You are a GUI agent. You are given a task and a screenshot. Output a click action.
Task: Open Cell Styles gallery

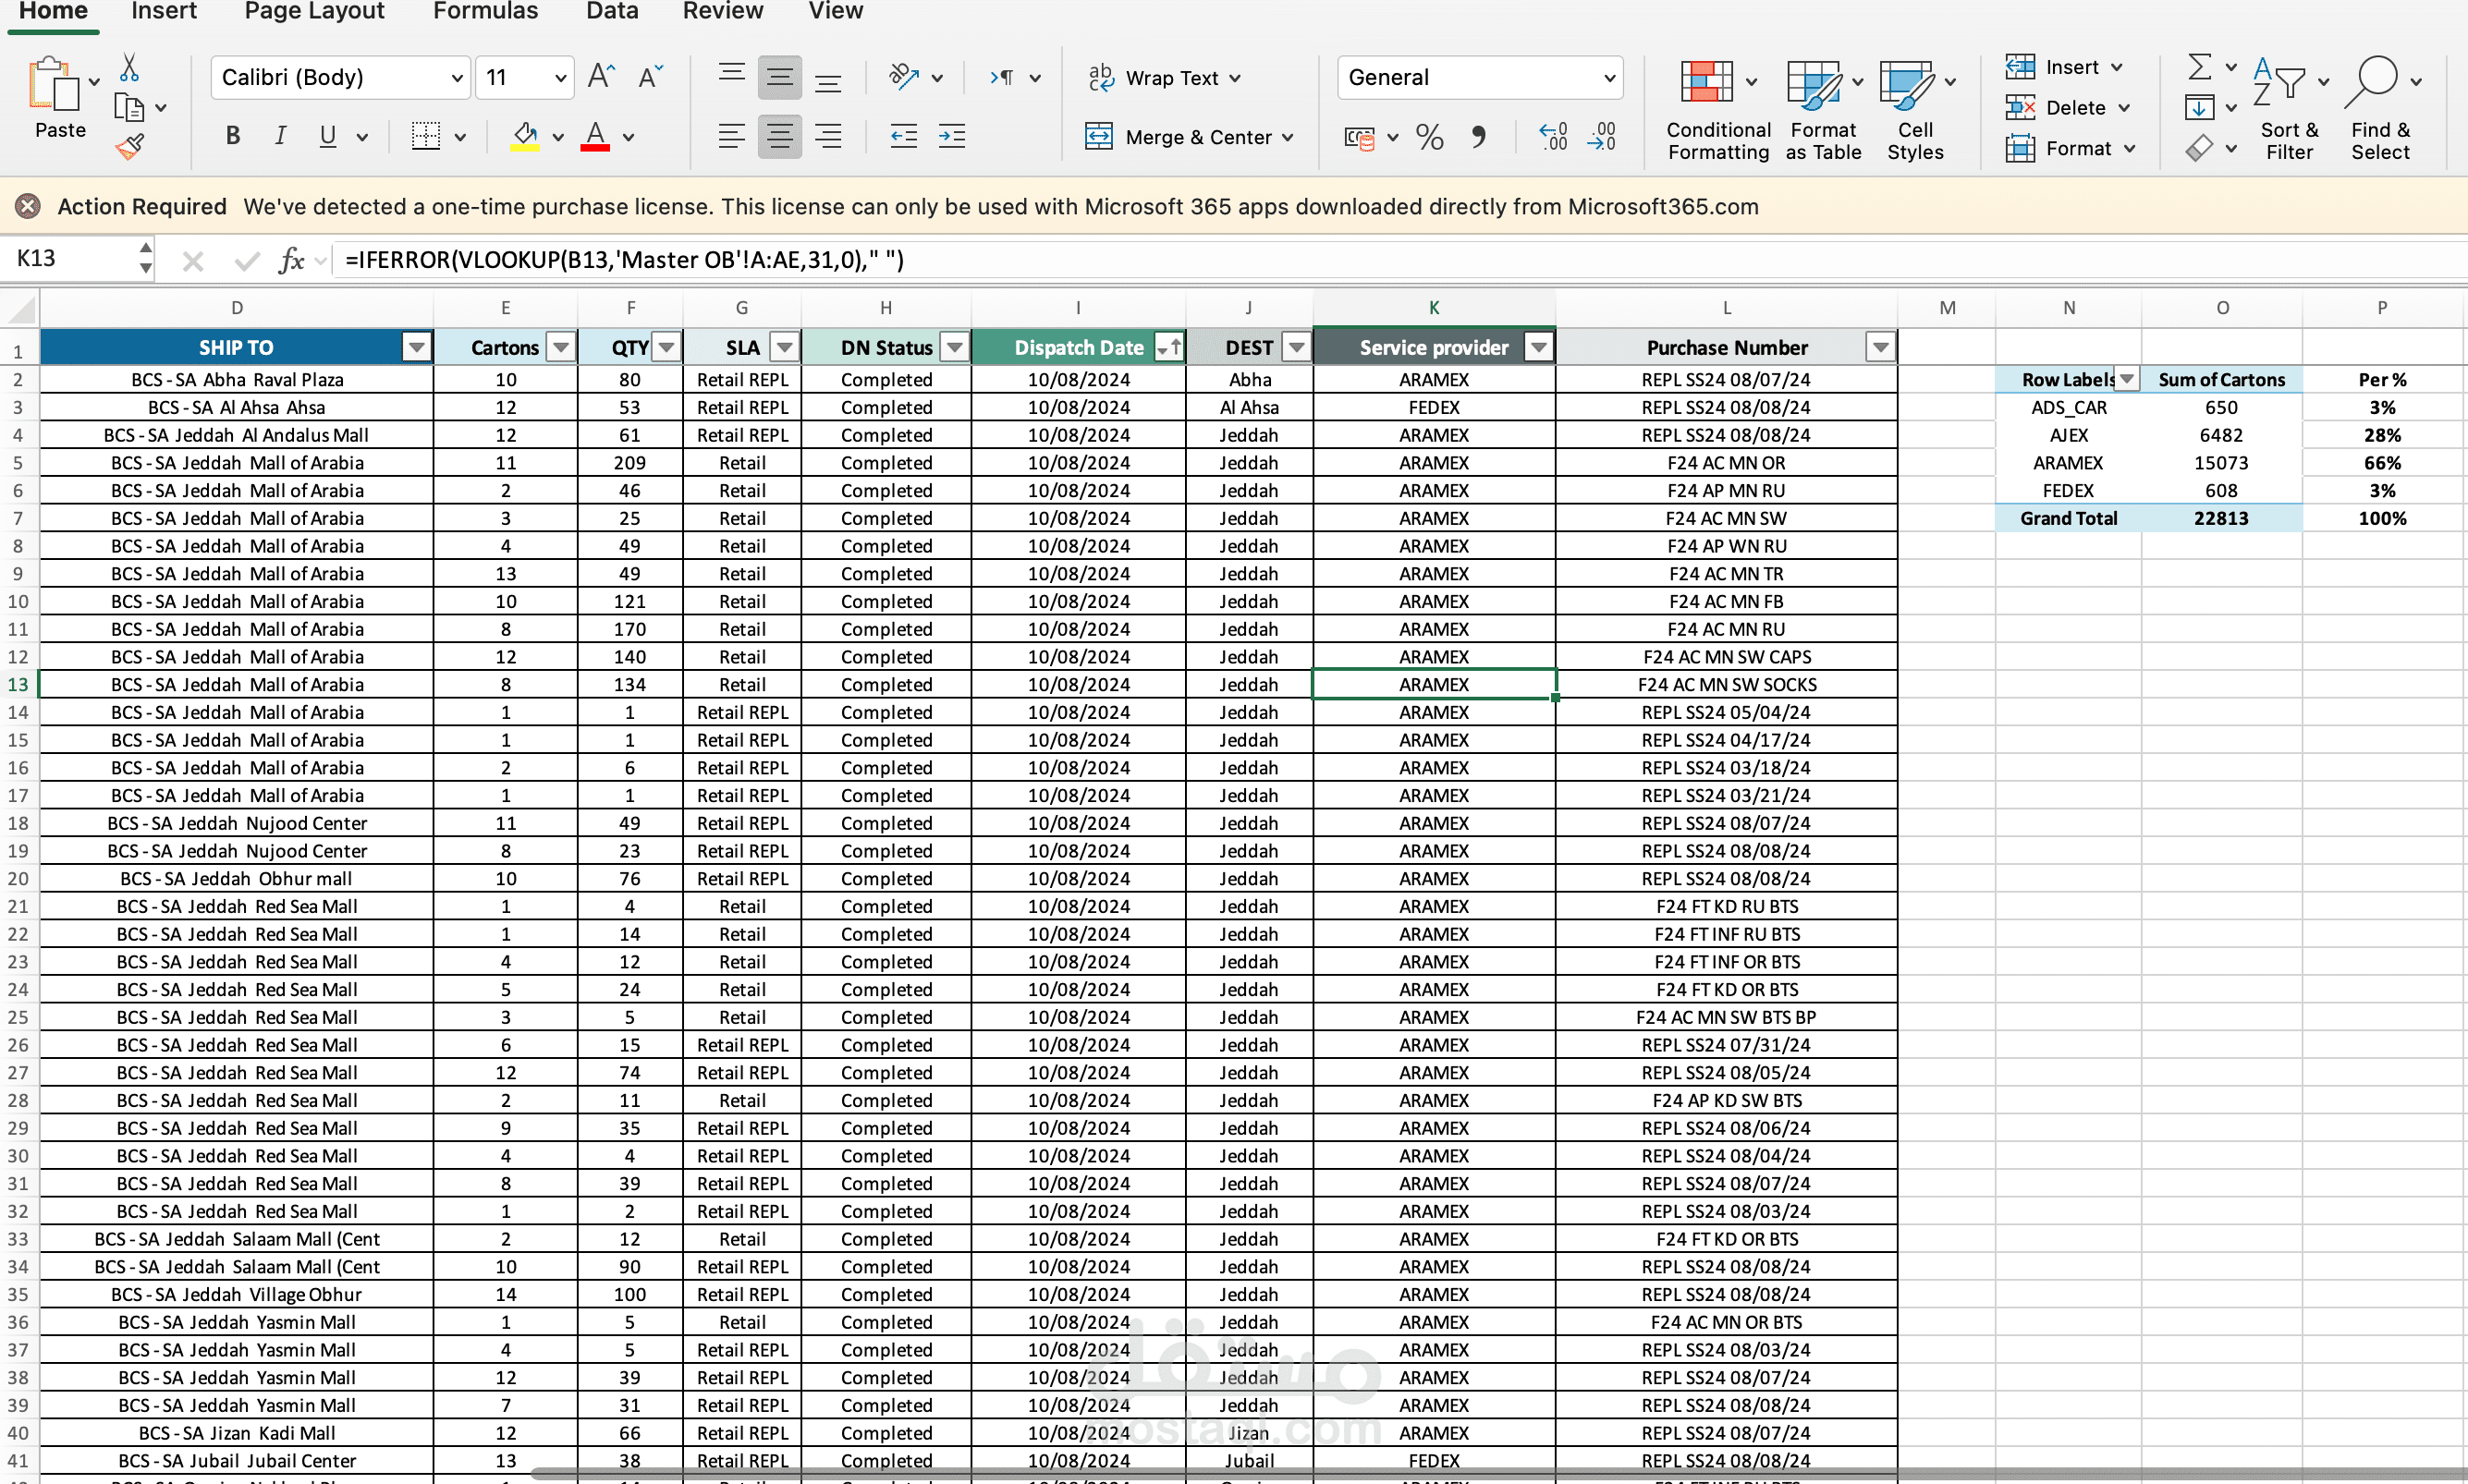(1915, 110)
